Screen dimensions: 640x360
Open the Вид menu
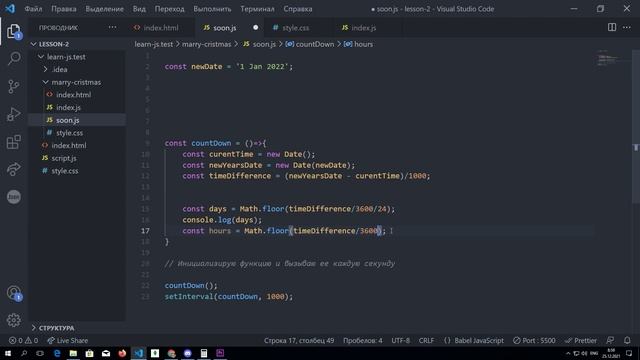pyautogui.click(x=139, y=9)
